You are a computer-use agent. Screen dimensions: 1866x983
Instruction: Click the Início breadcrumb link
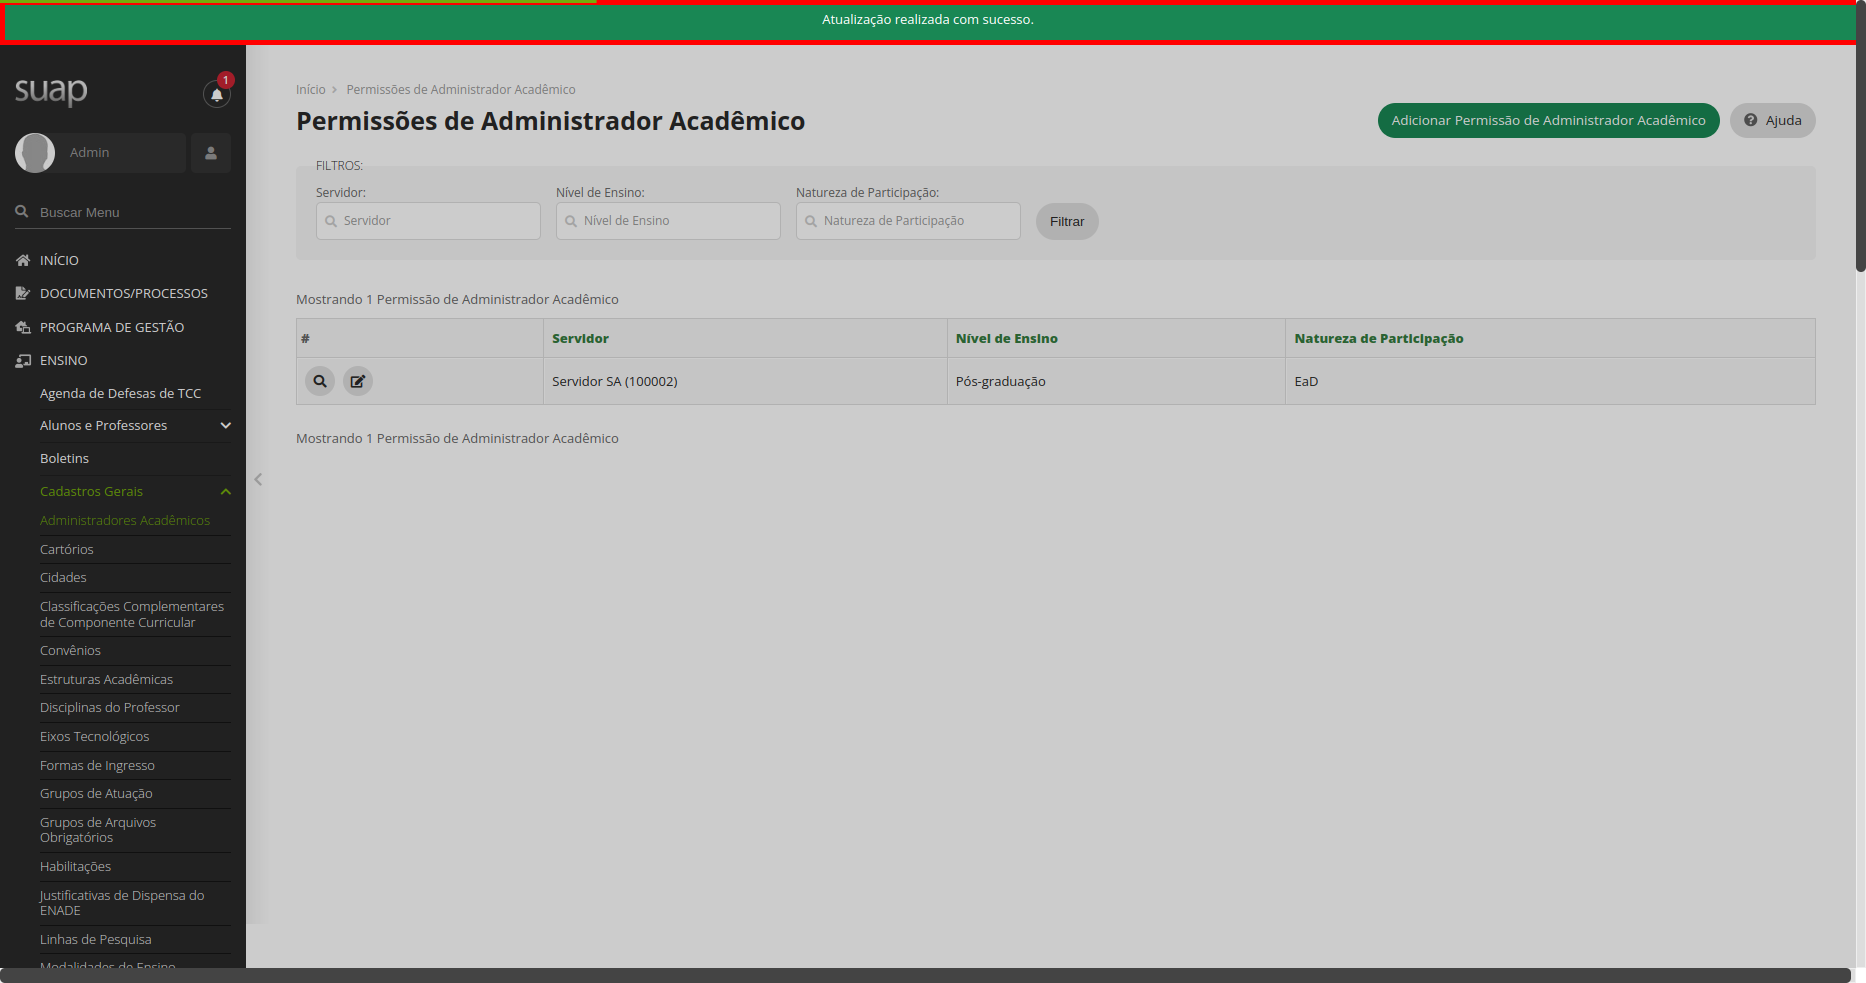(x=310, y=90)
